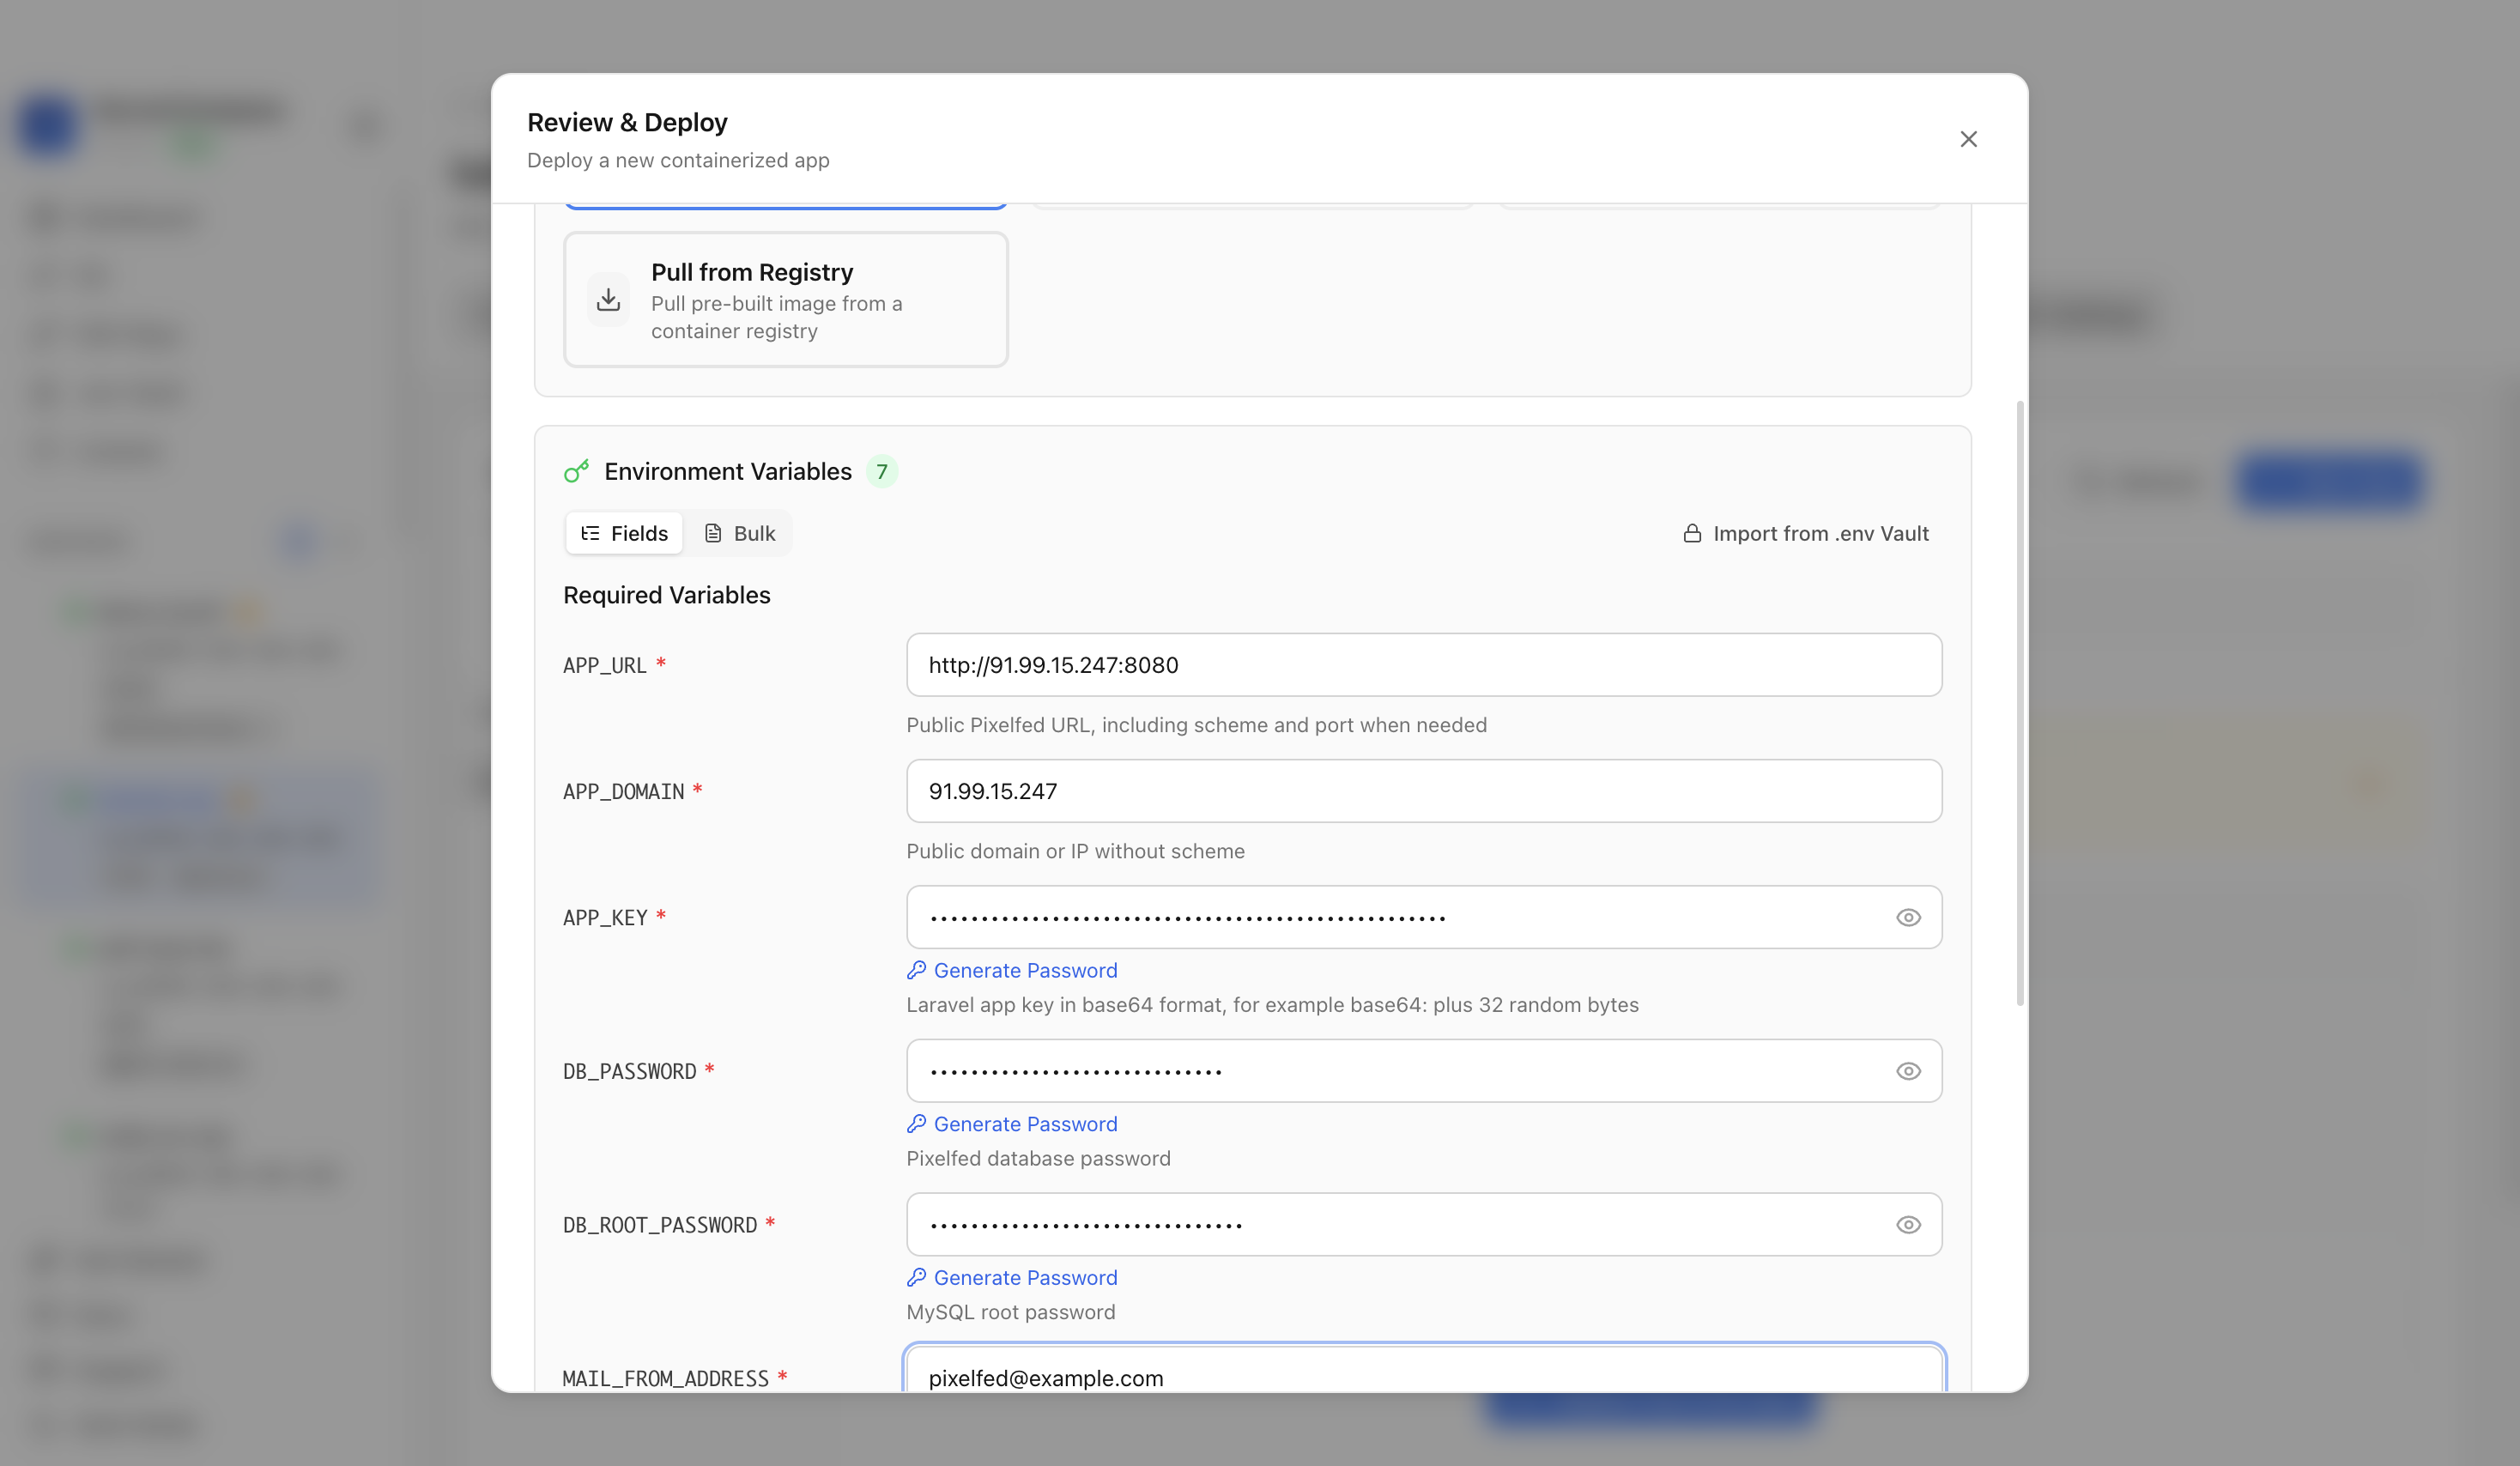Show the DB_PASSWORD value with eye icon

point(1908,1071)
